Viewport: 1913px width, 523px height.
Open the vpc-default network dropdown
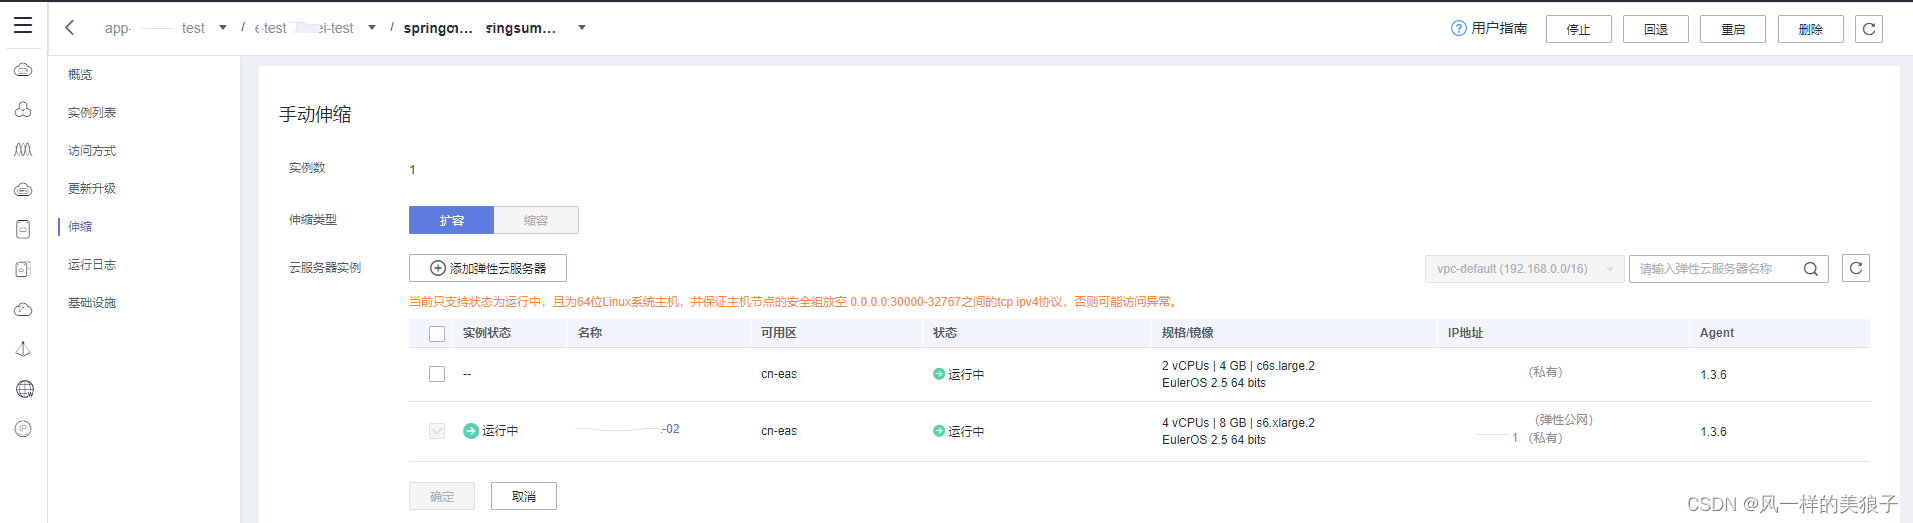(x=1524, y=269)
